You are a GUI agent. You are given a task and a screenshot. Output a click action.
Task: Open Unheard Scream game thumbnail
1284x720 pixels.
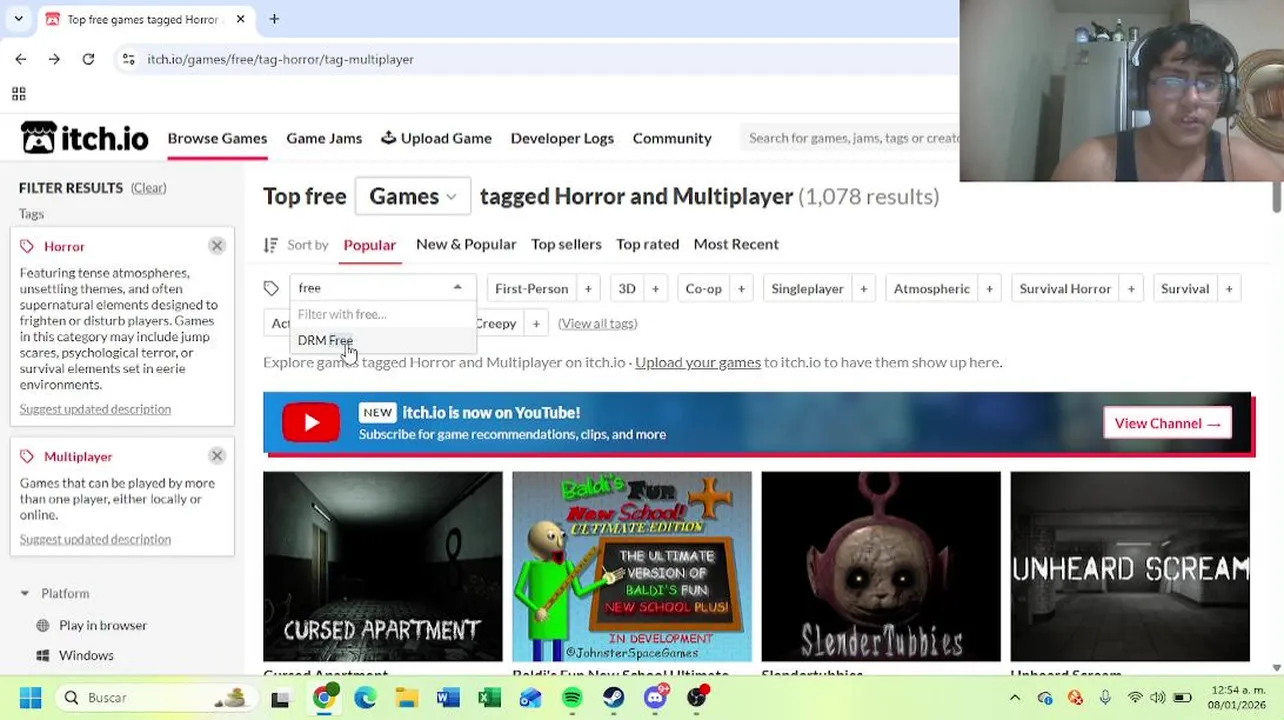(1130, 566)
